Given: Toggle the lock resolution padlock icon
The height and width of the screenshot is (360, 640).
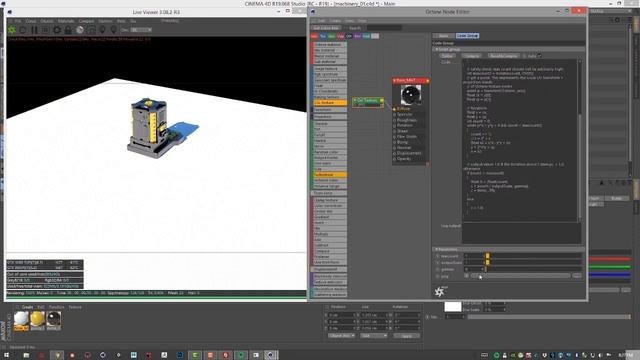Looking at the screenshot, I should click(68, 30).
